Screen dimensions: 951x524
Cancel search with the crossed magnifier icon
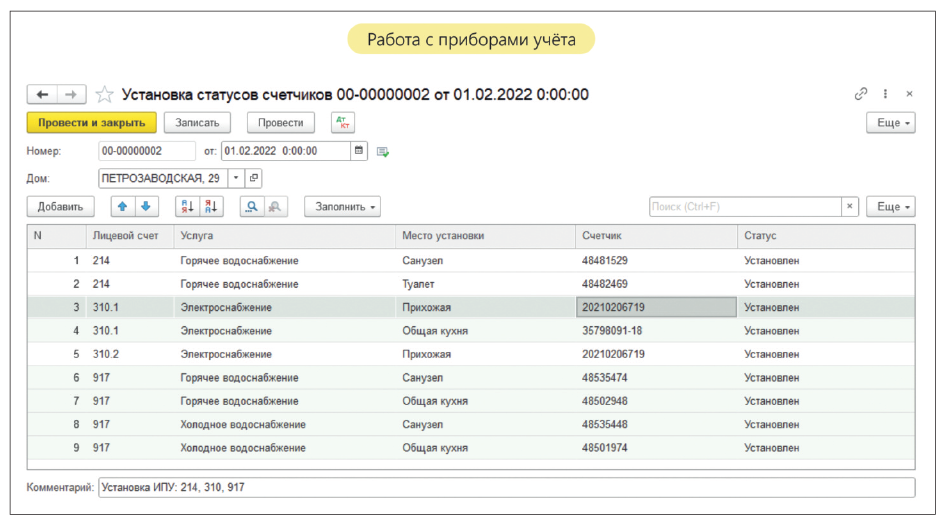275,206
